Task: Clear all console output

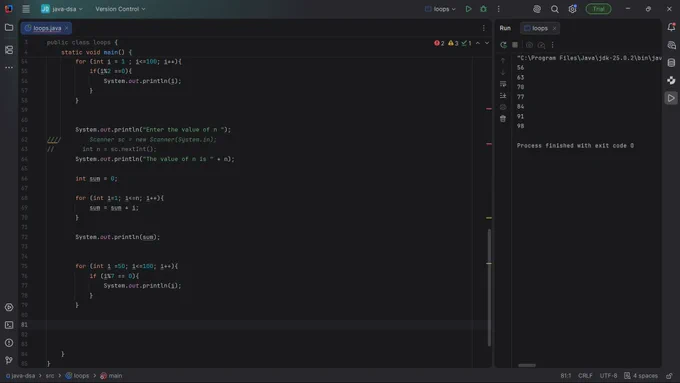Action: (503, 119)
